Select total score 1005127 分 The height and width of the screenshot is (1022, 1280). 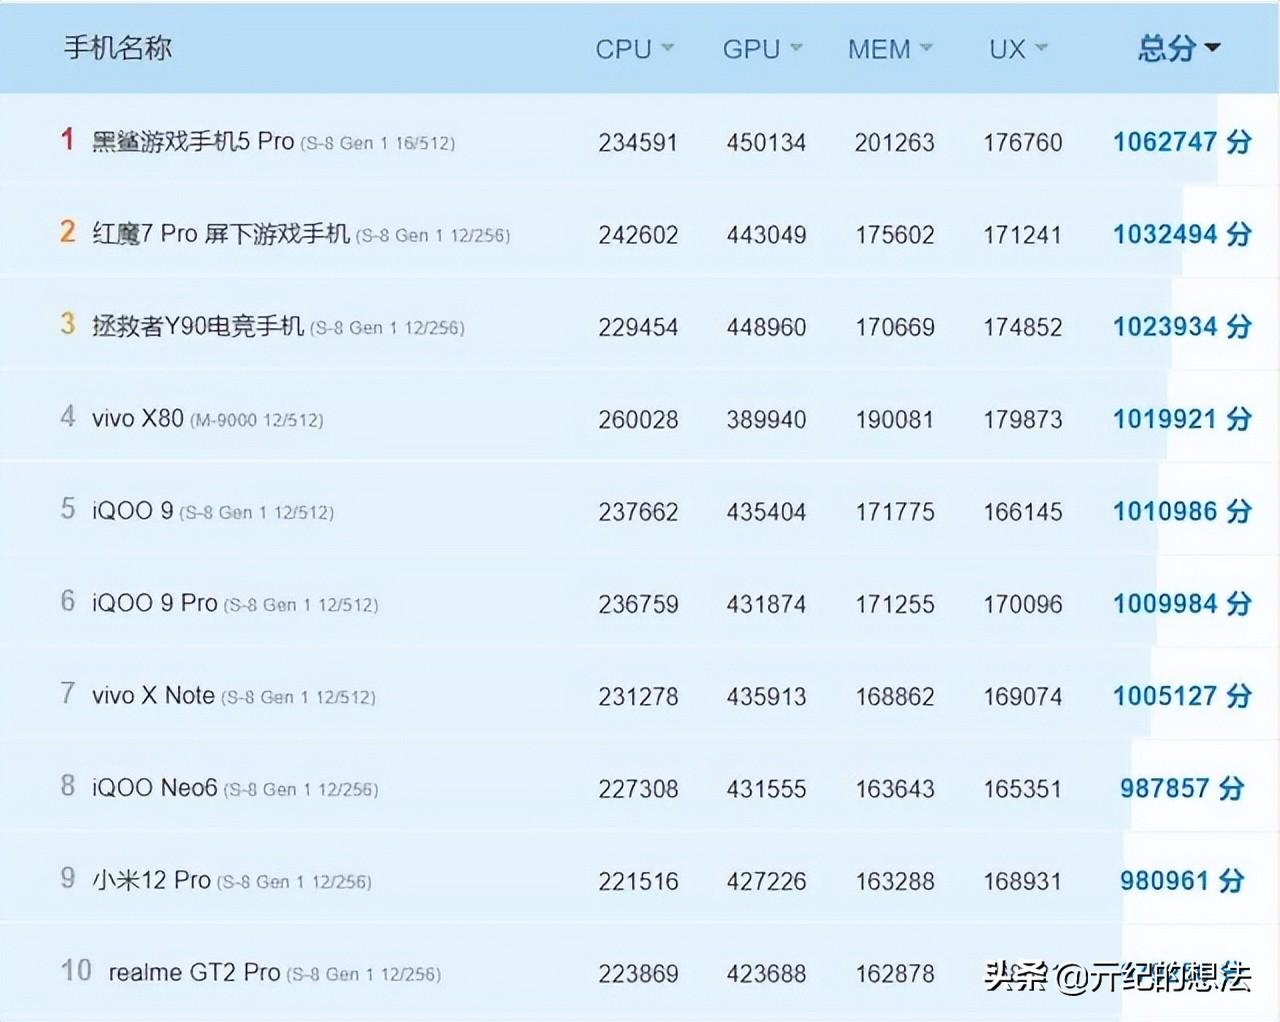click(x=1182, y=696)
